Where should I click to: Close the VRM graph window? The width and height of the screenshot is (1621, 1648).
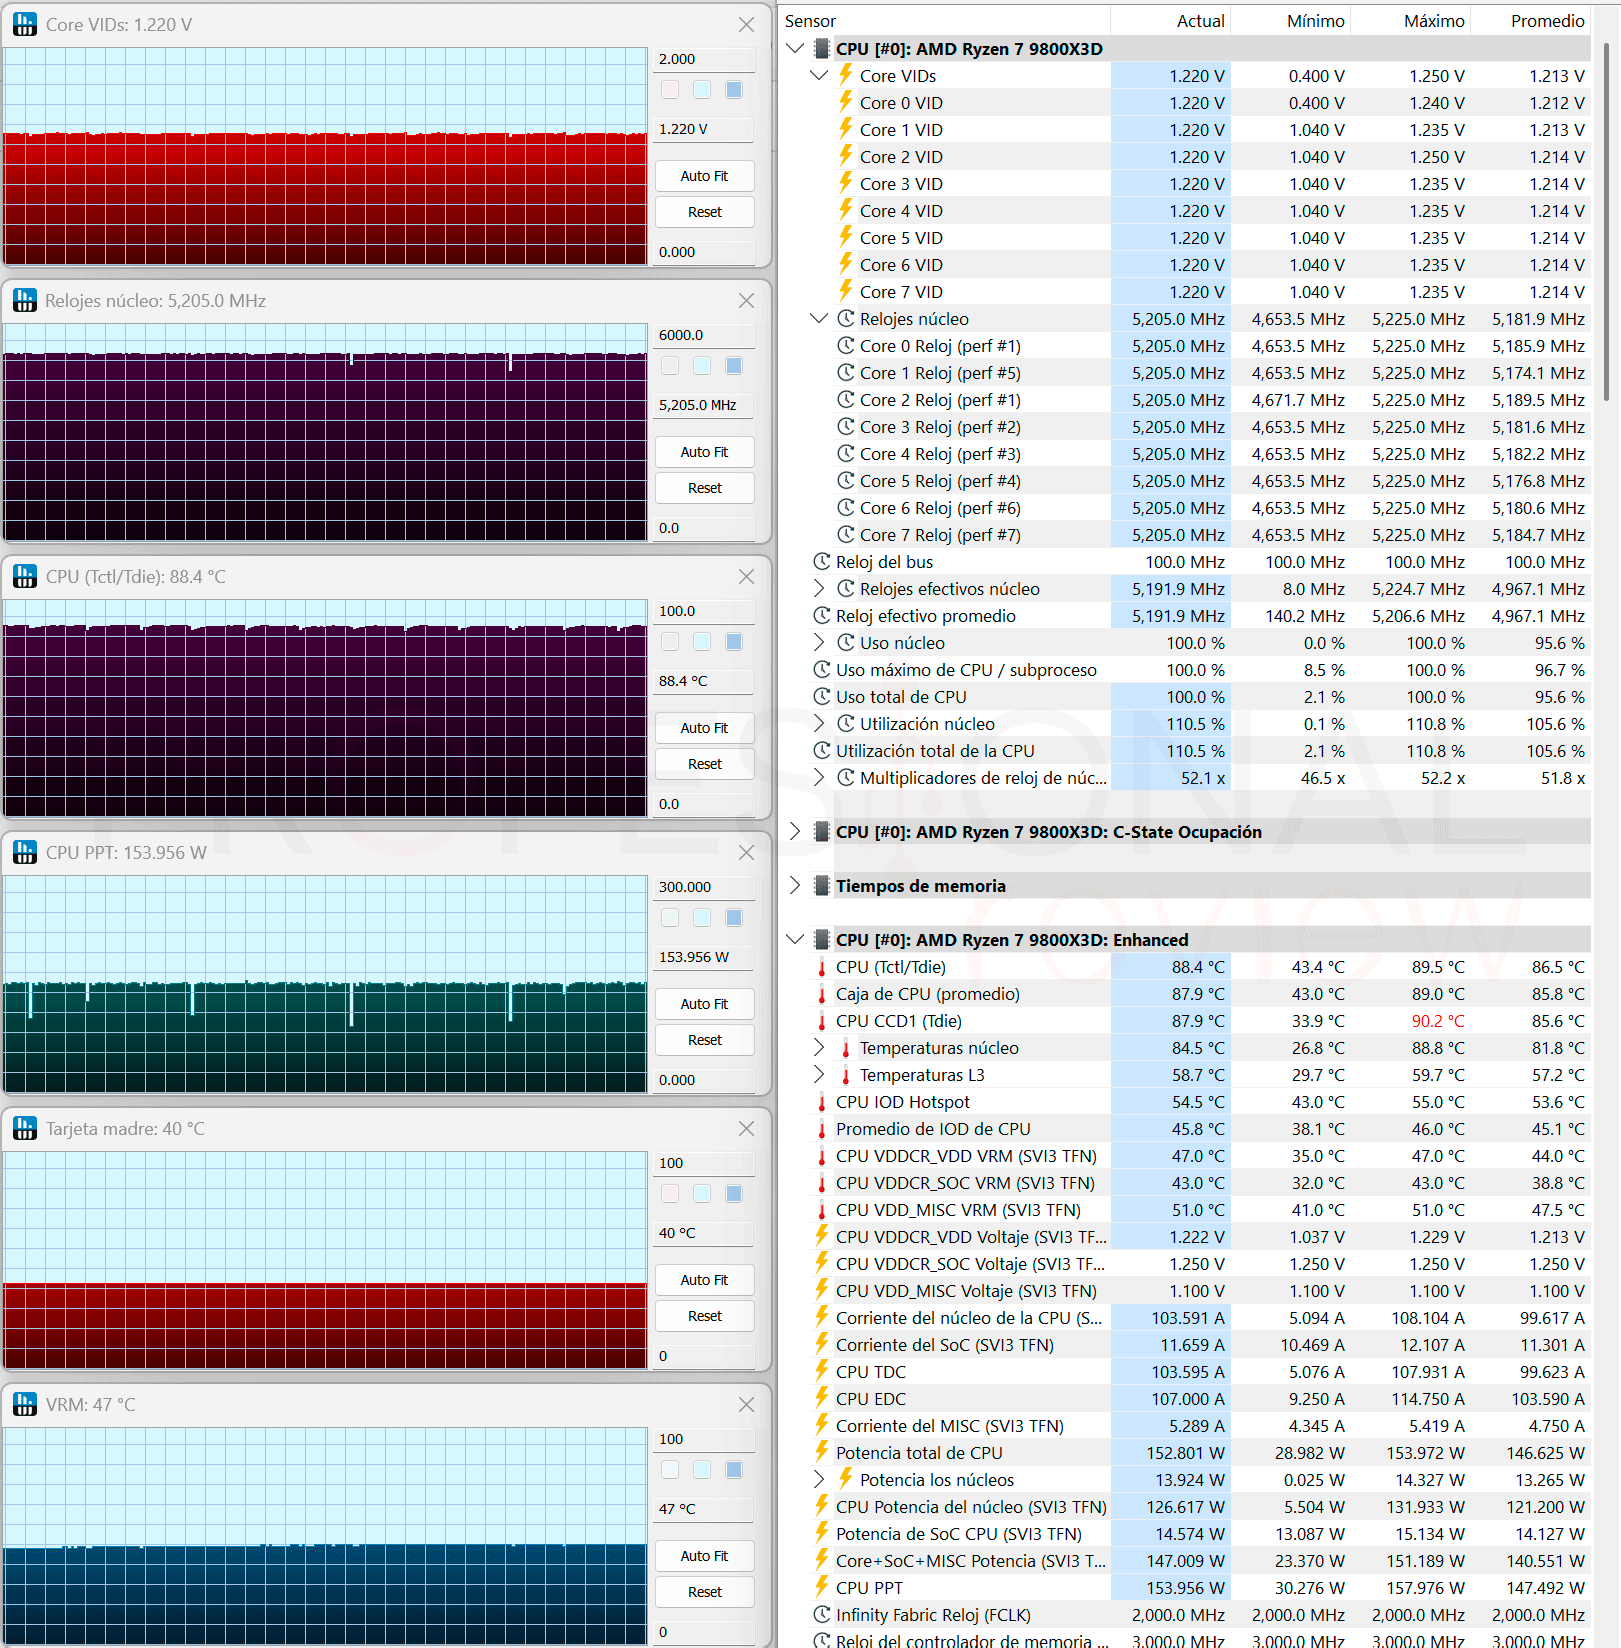click(746, 1405)
